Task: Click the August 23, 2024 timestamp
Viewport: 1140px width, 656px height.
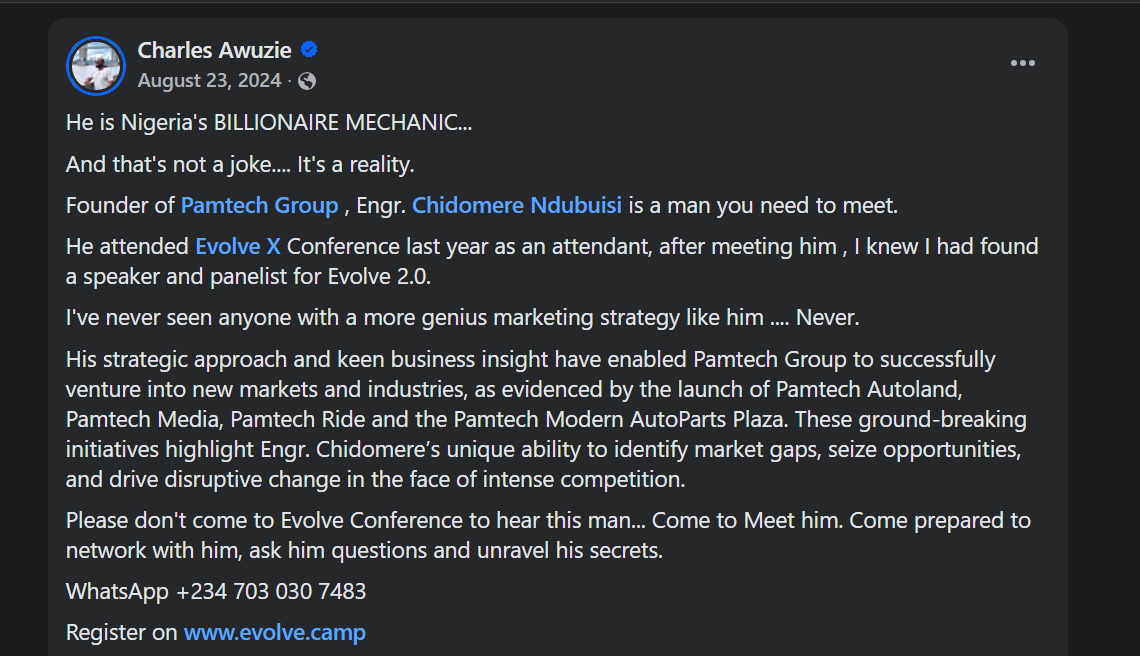Action: pos(209,81)
